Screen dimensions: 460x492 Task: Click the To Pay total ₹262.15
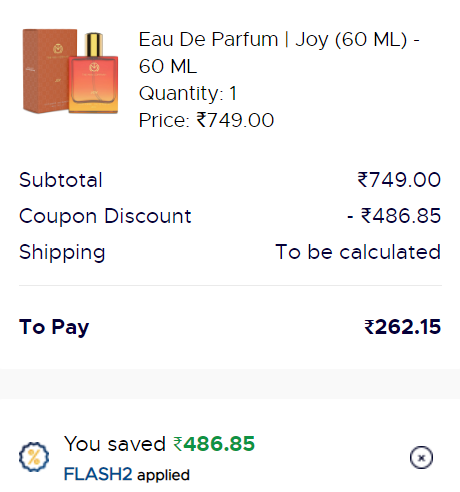pyautogui.click(x=403, y=327)
